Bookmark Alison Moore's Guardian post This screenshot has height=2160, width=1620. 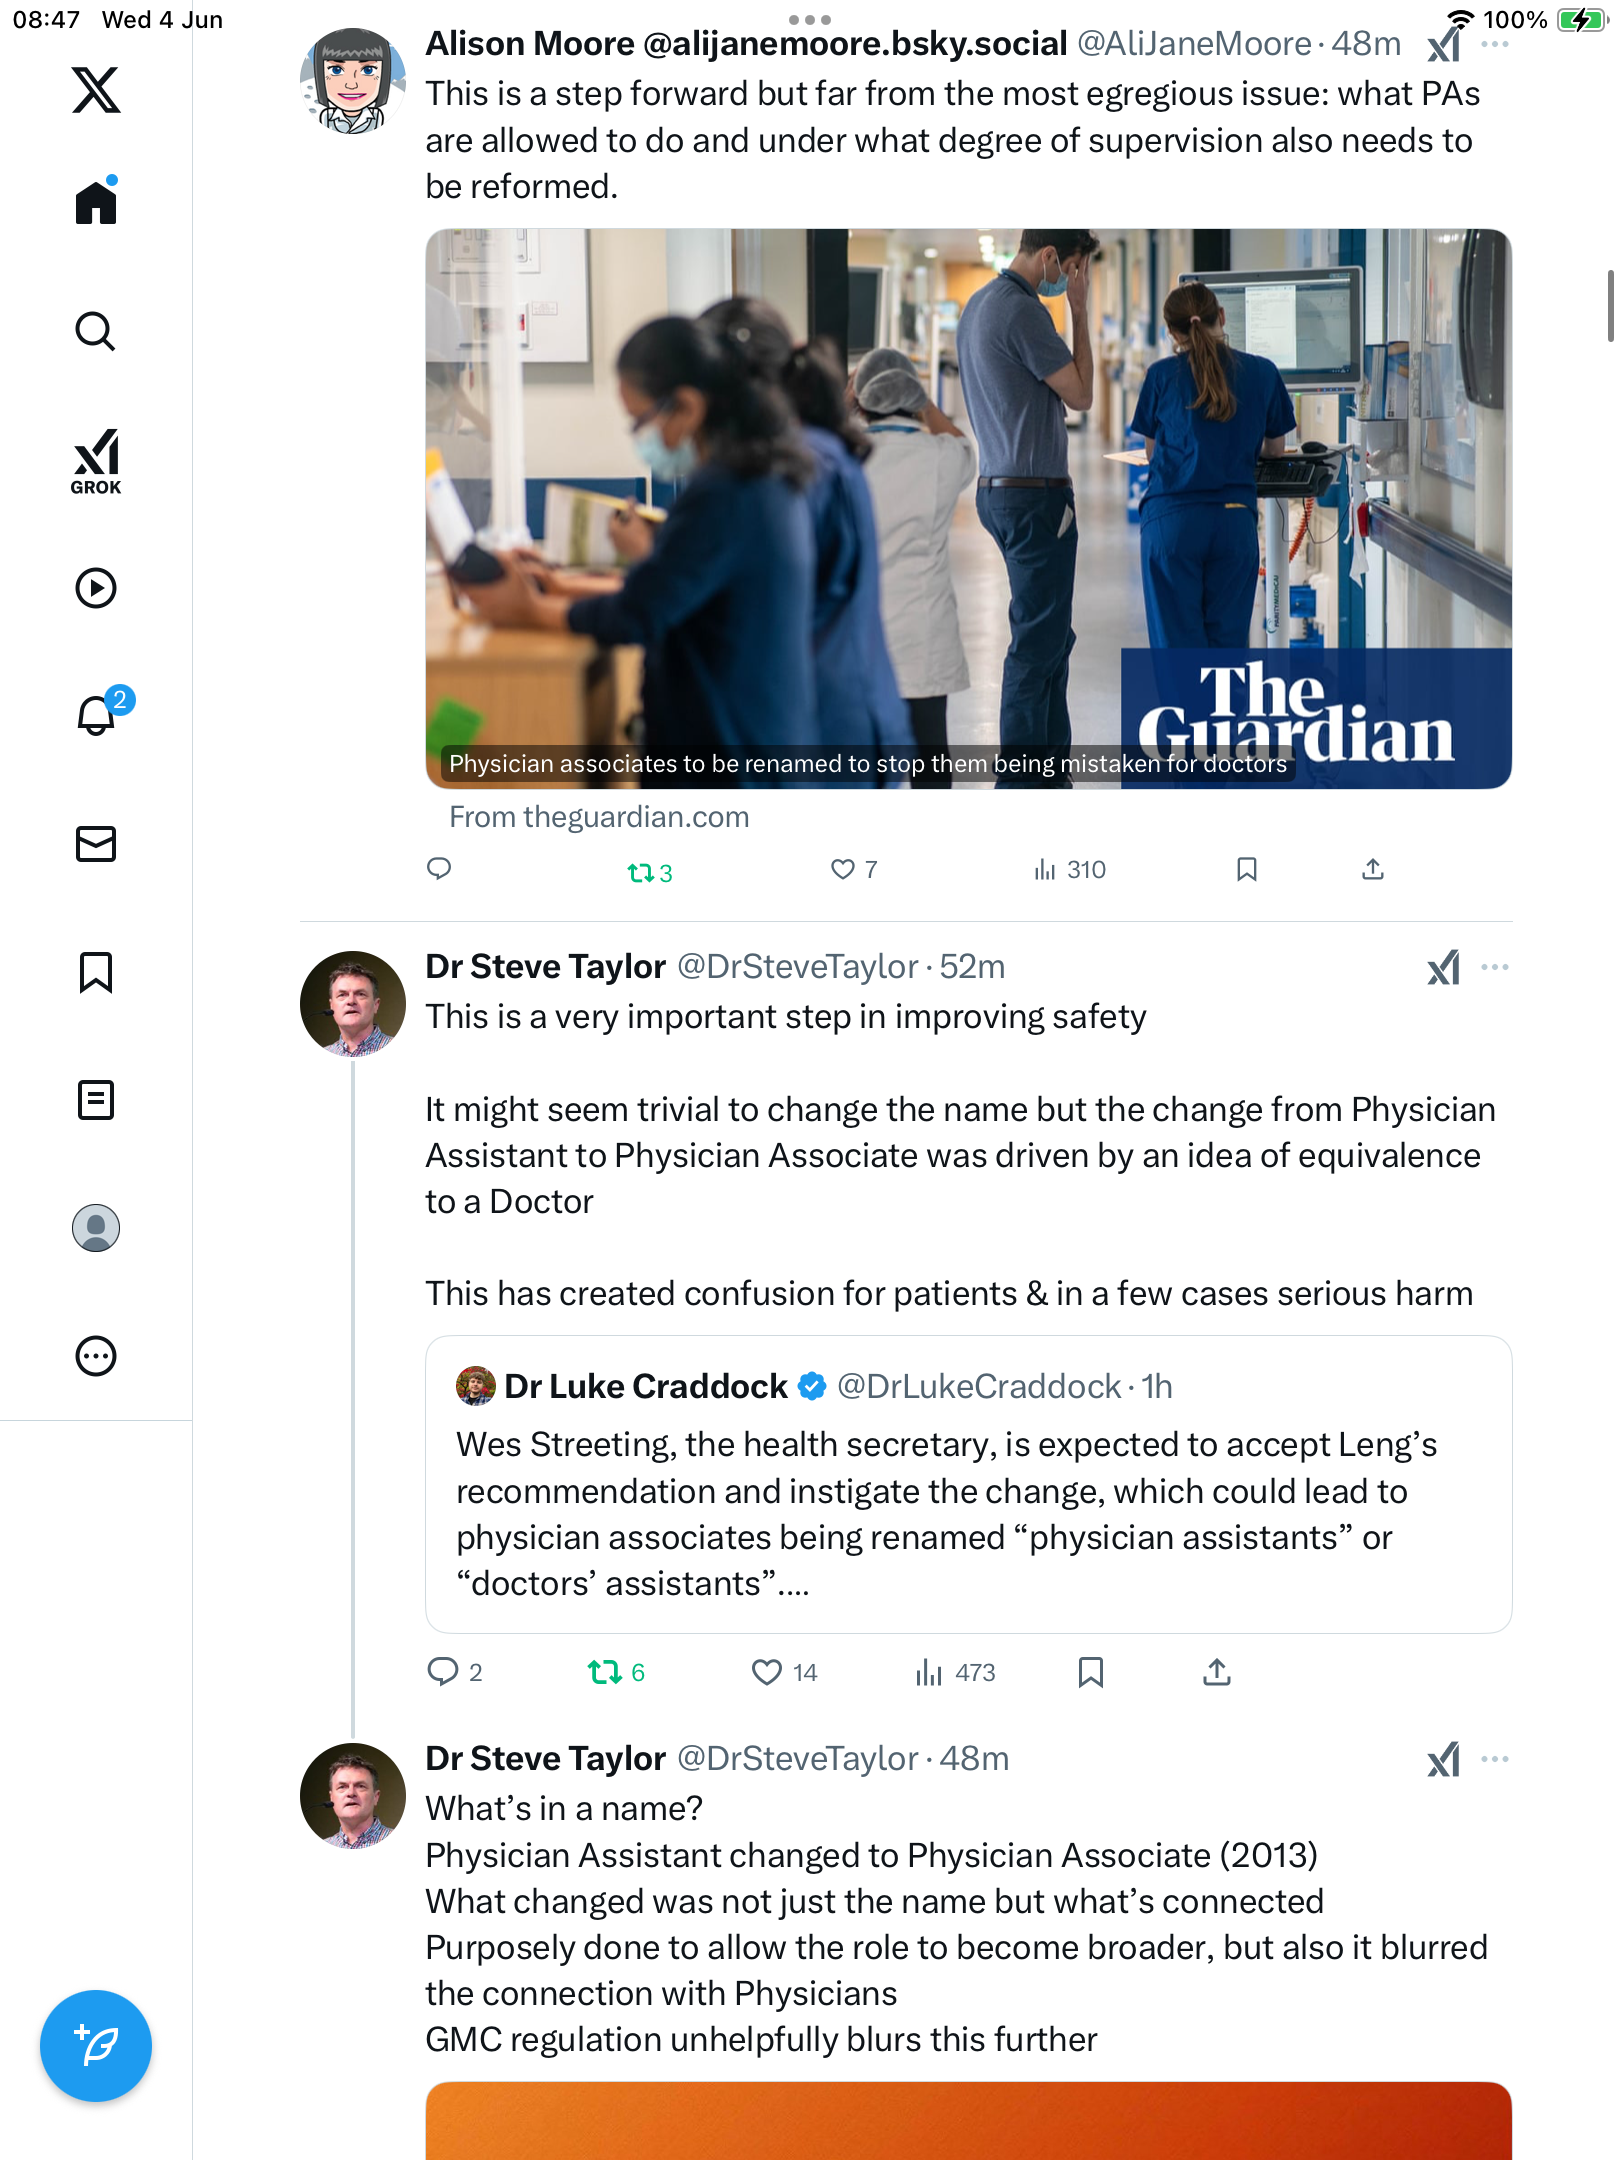click(x=1247, y=870)
